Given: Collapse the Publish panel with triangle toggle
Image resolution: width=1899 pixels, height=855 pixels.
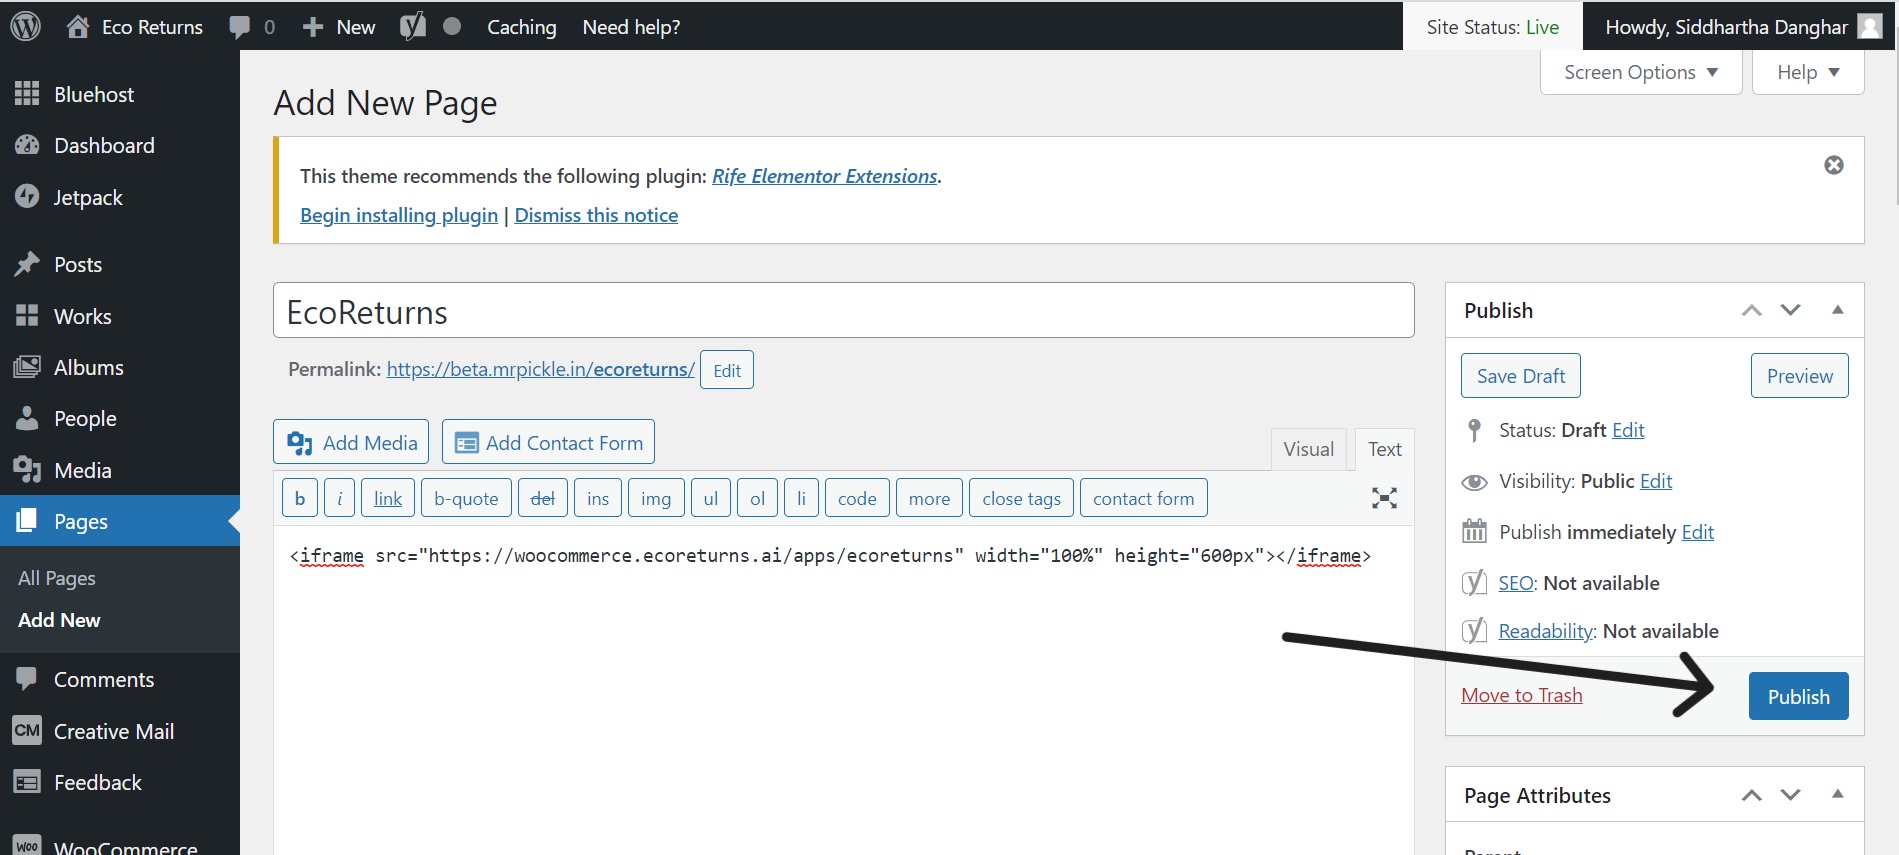Looking at the screenshot, I should (1837, 310).
